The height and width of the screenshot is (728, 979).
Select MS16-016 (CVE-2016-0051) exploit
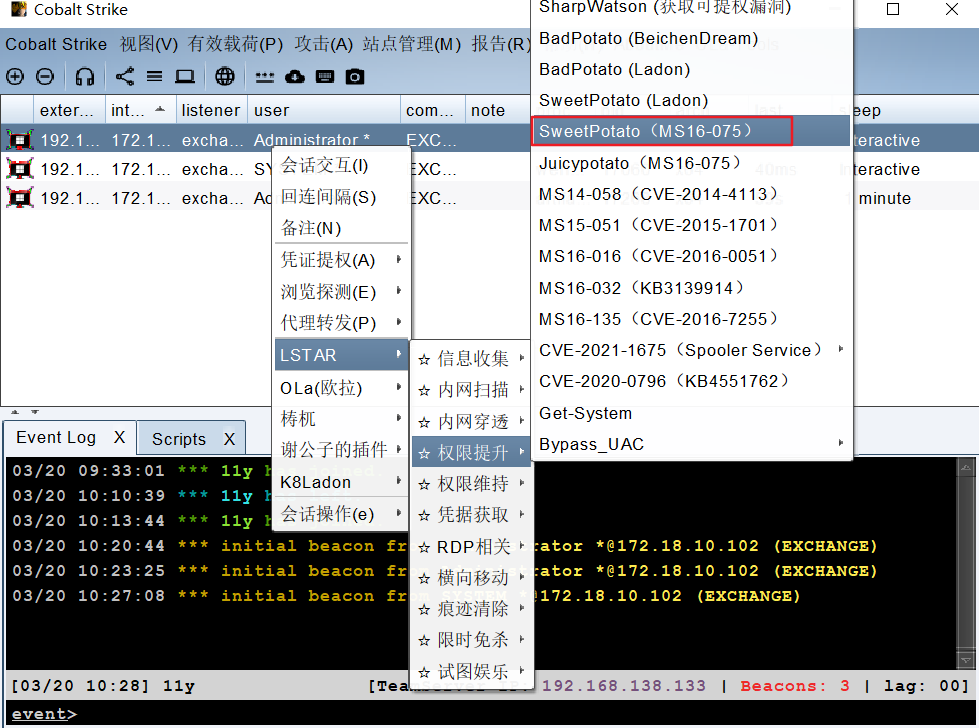pos(692,256)
